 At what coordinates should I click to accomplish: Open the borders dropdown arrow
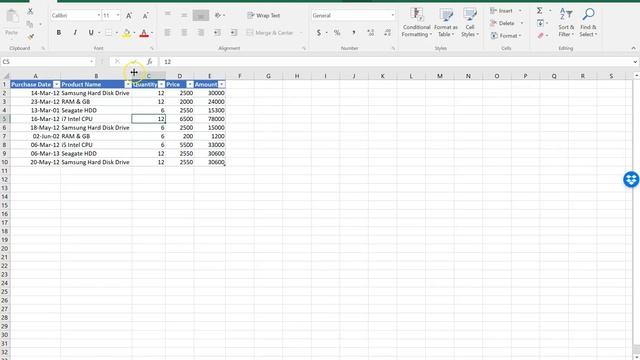[x=117, y=33]
